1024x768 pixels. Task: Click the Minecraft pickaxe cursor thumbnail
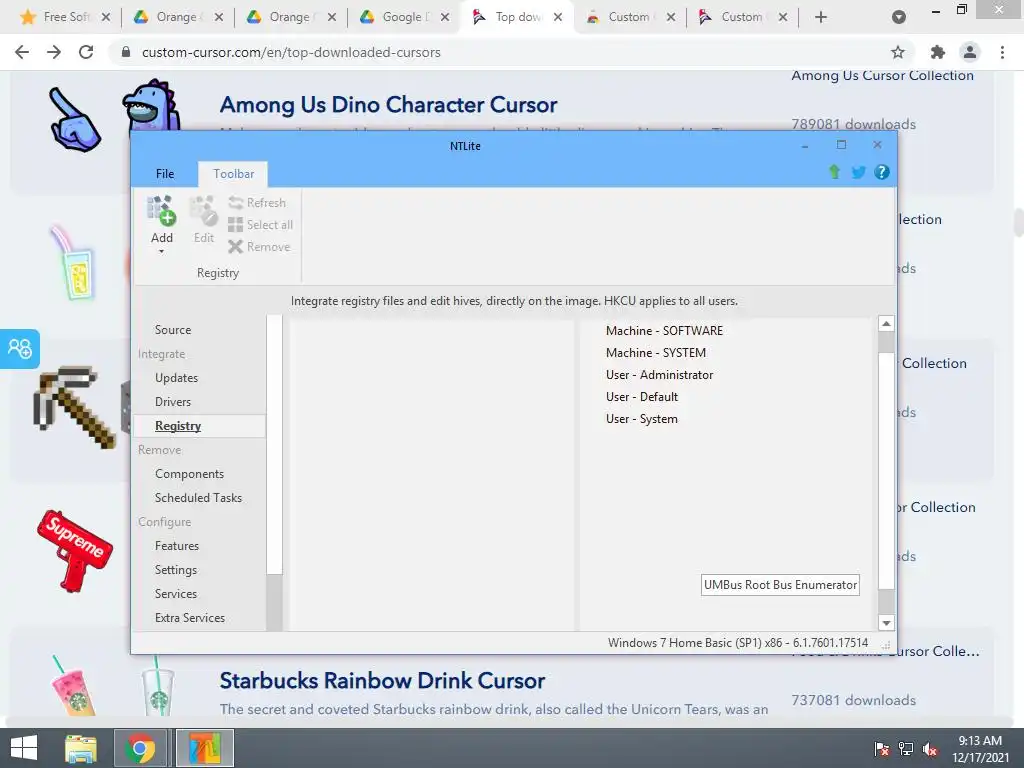[75, 407]
